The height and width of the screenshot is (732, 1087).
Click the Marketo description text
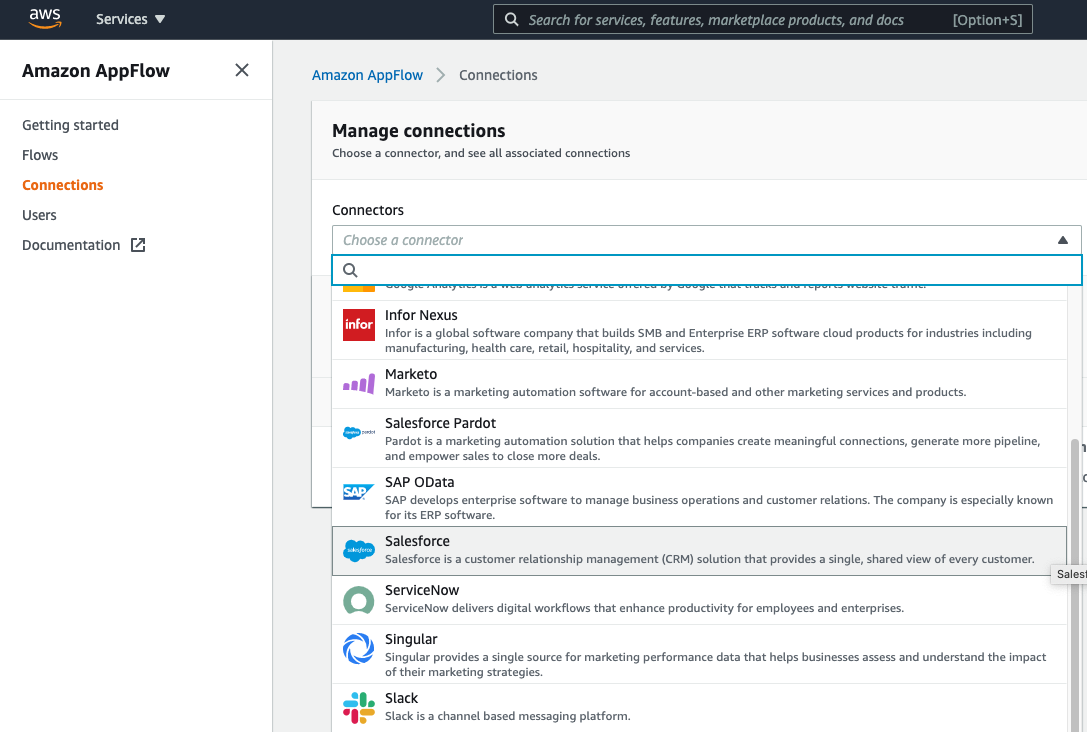click(x=675, y=392)
